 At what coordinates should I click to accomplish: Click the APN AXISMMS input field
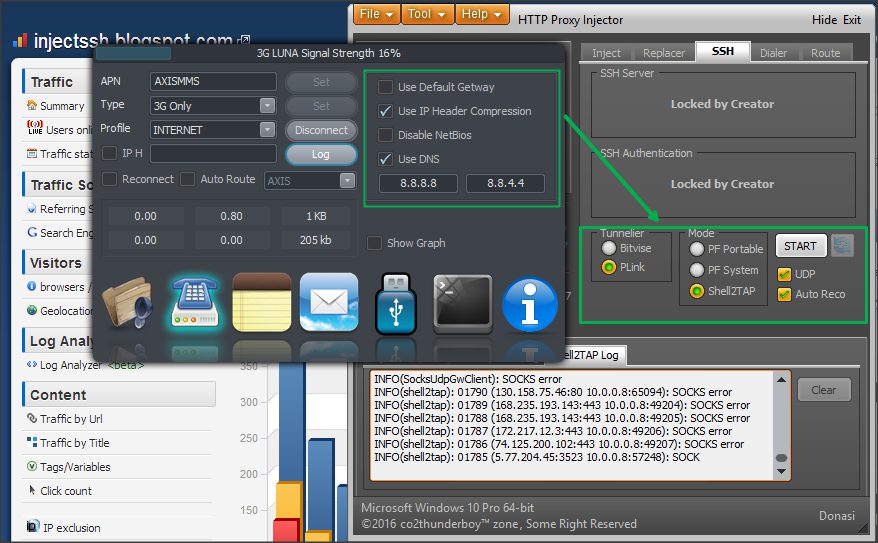tap(213, 81)
